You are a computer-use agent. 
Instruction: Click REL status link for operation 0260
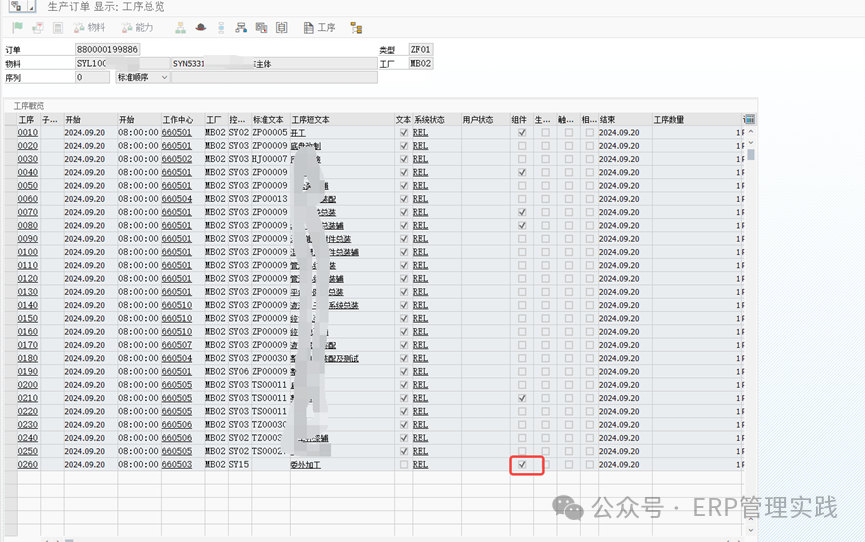pyautogui.click(x=420, y=465)
